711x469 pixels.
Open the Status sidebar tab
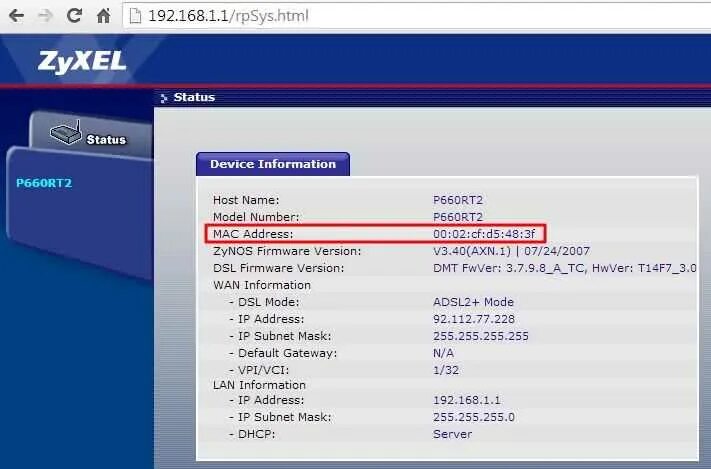[91, 135]
